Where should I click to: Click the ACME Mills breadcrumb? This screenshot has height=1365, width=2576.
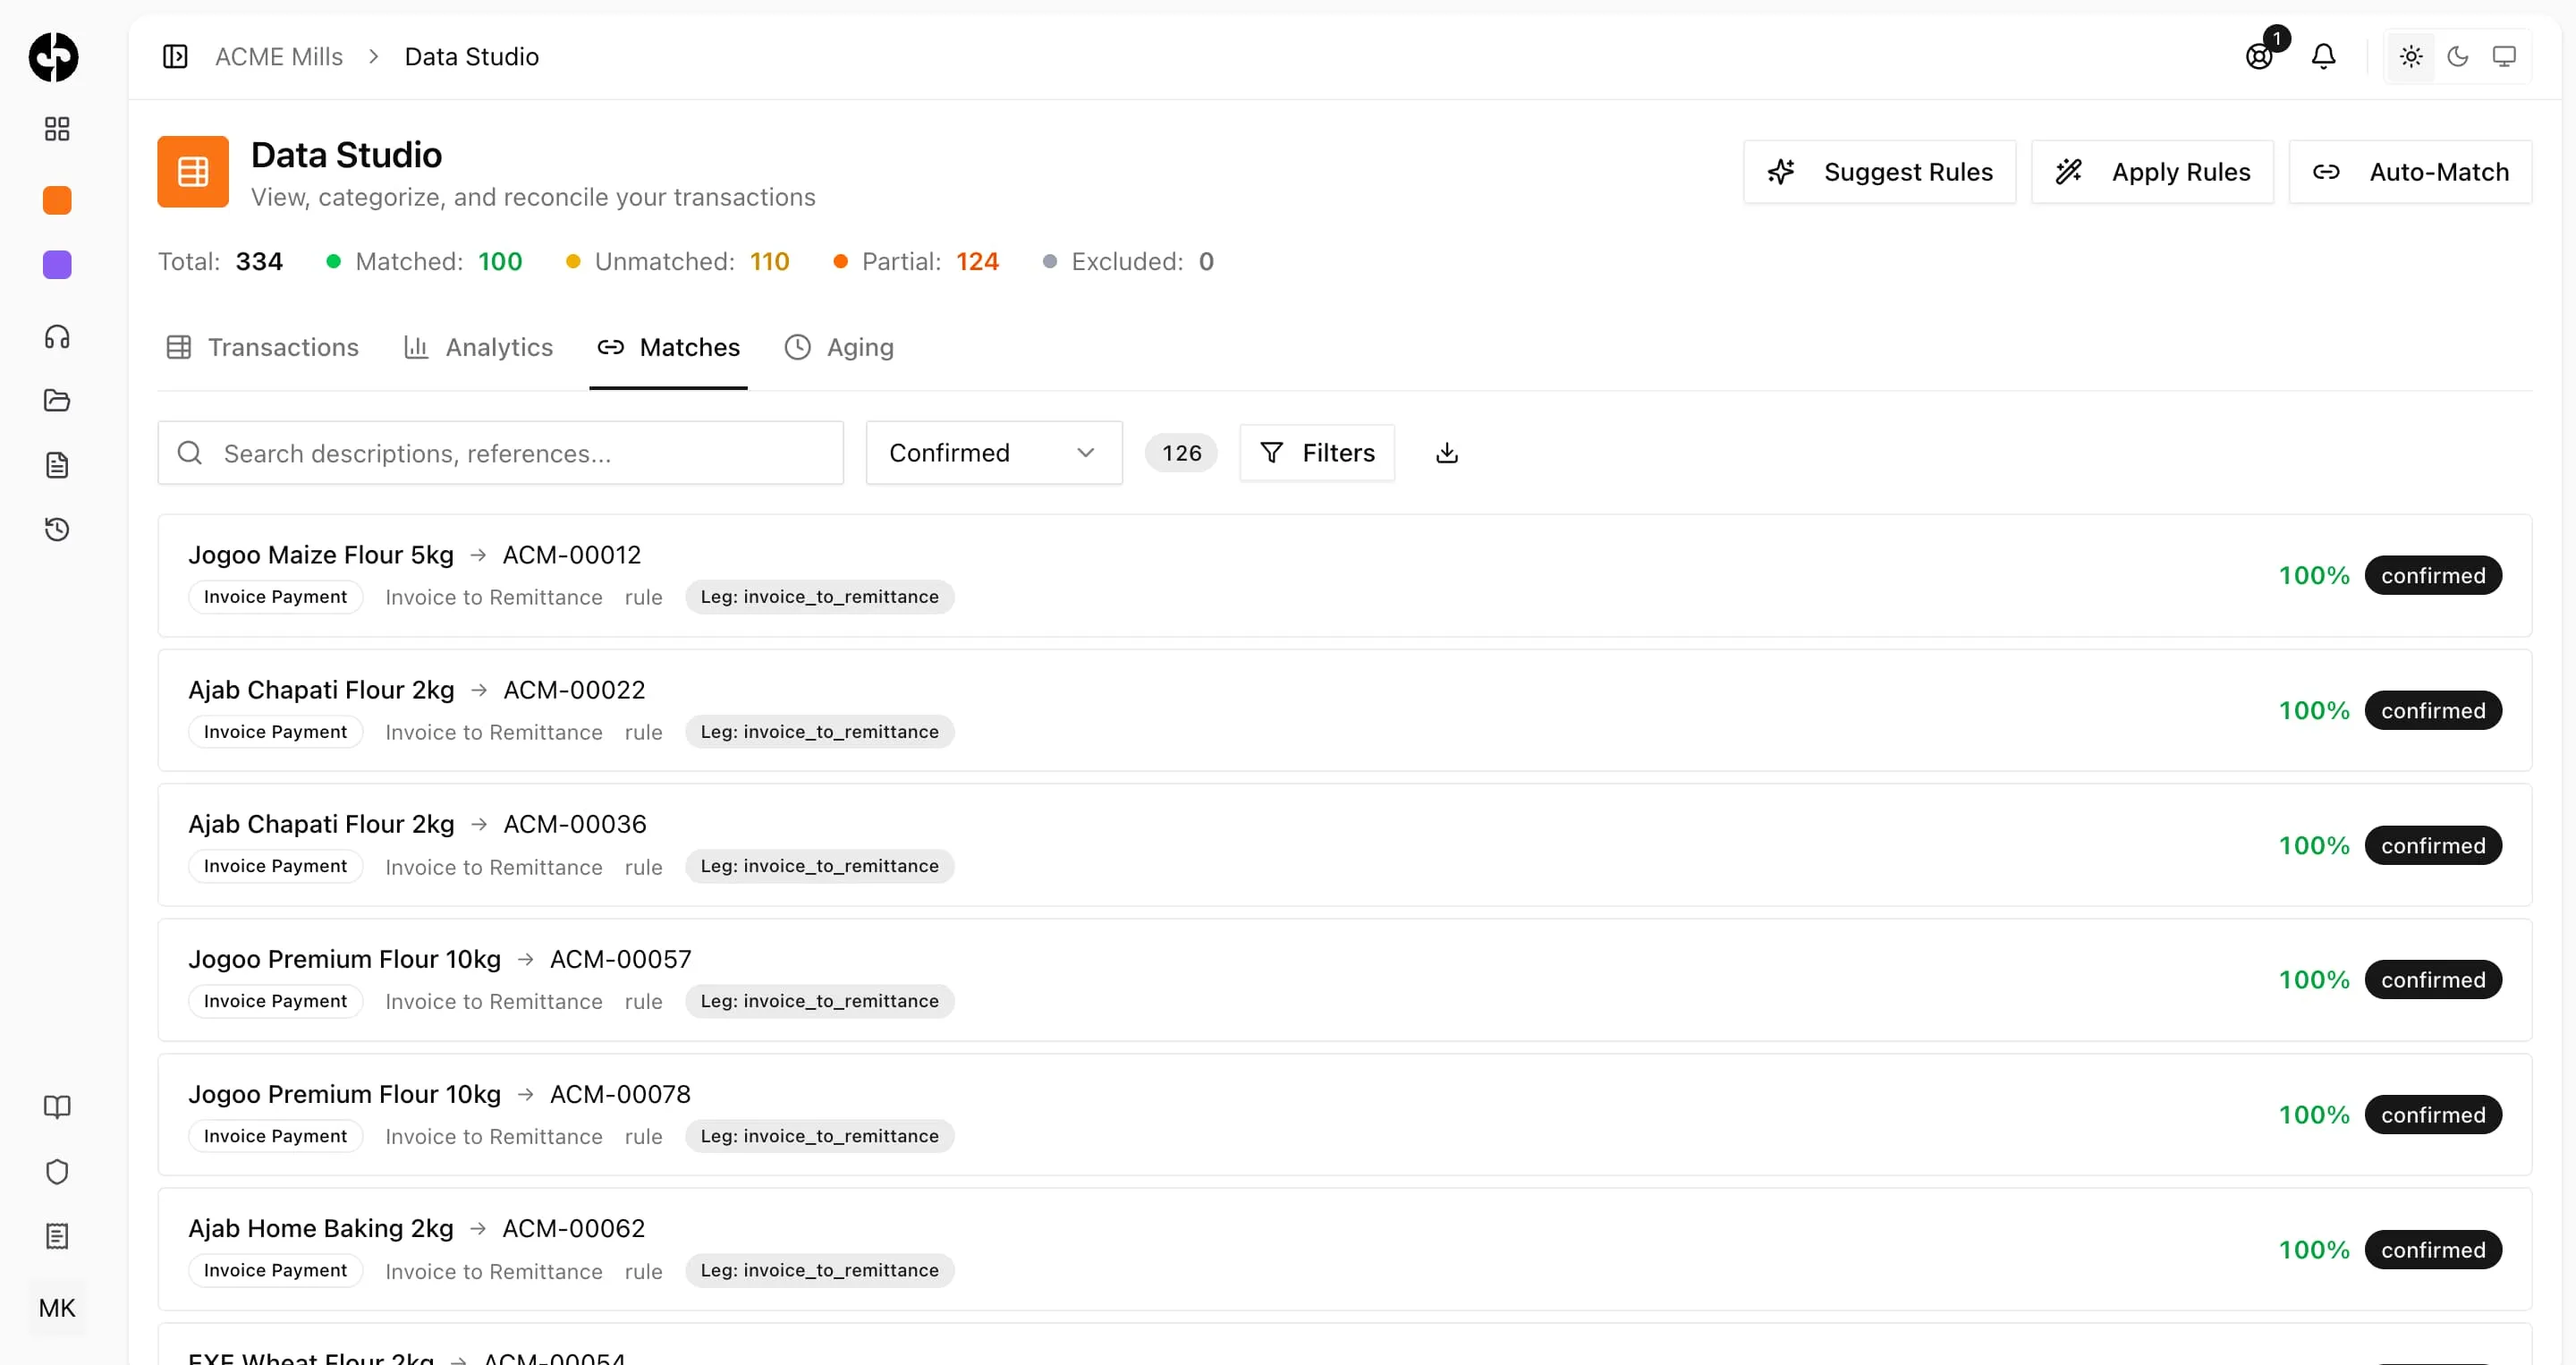[x=279, y=57]
